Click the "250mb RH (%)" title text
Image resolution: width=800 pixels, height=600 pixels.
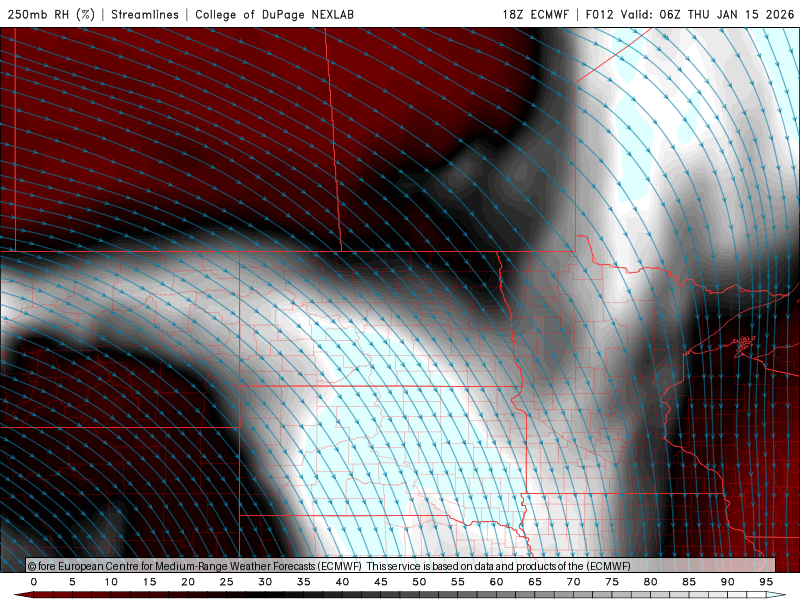51,14
